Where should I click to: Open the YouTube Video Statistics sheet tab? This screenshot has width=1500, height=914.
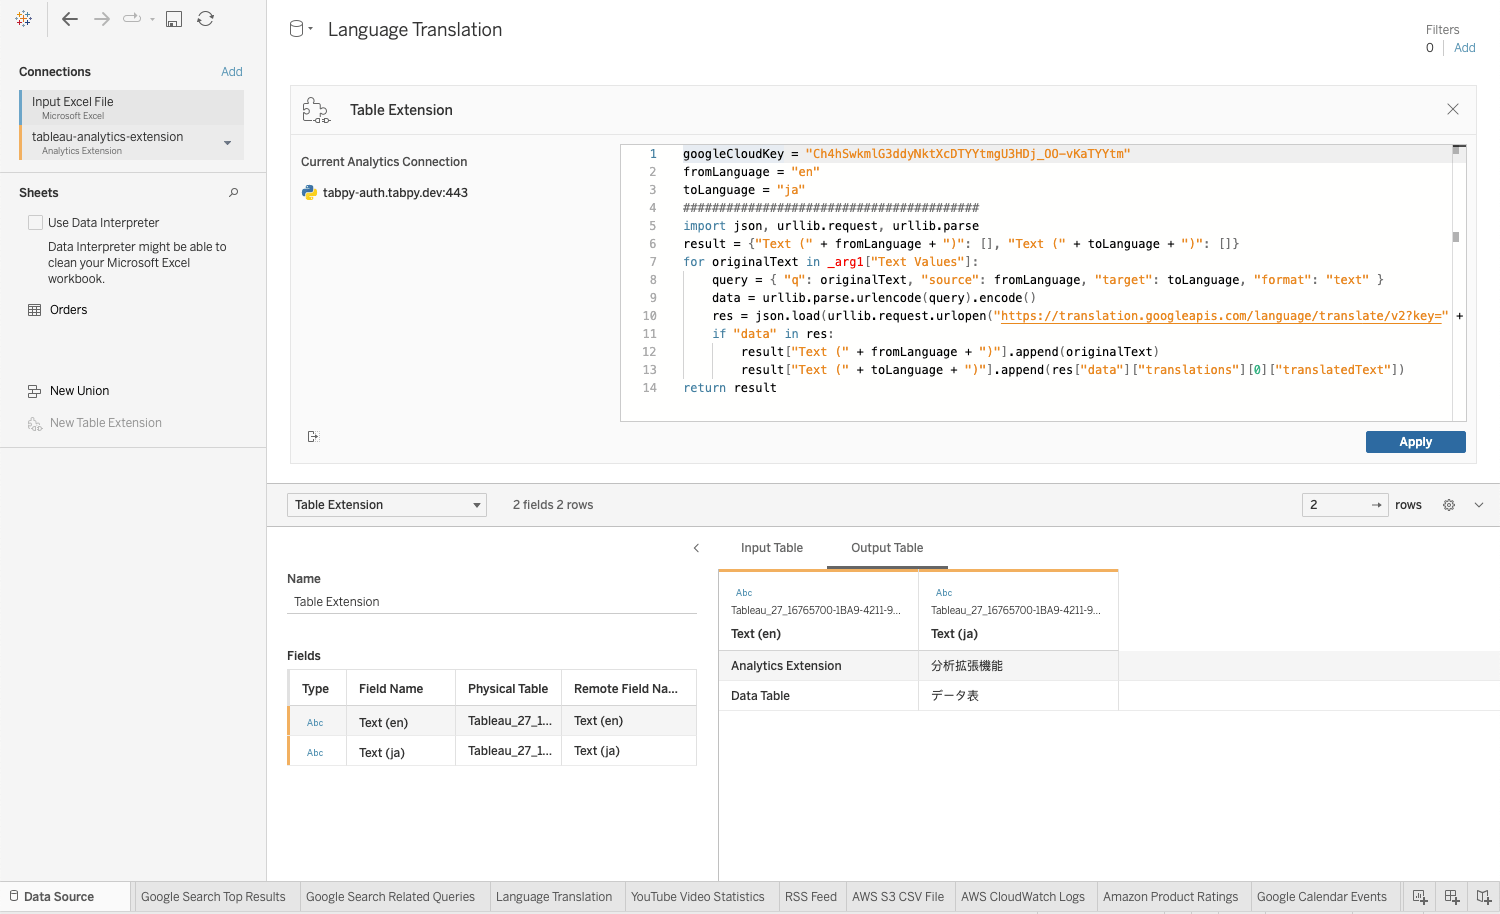click(698, 897)
